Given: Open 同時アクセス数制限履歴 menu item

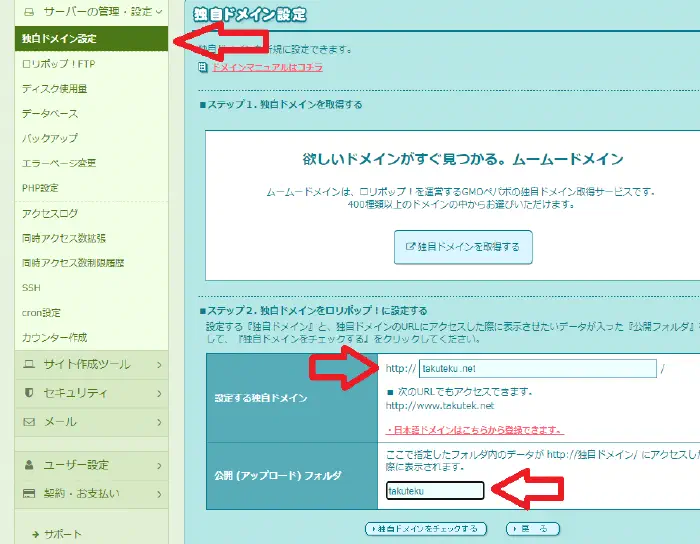Looking at the screenshot, I should 73,263.
